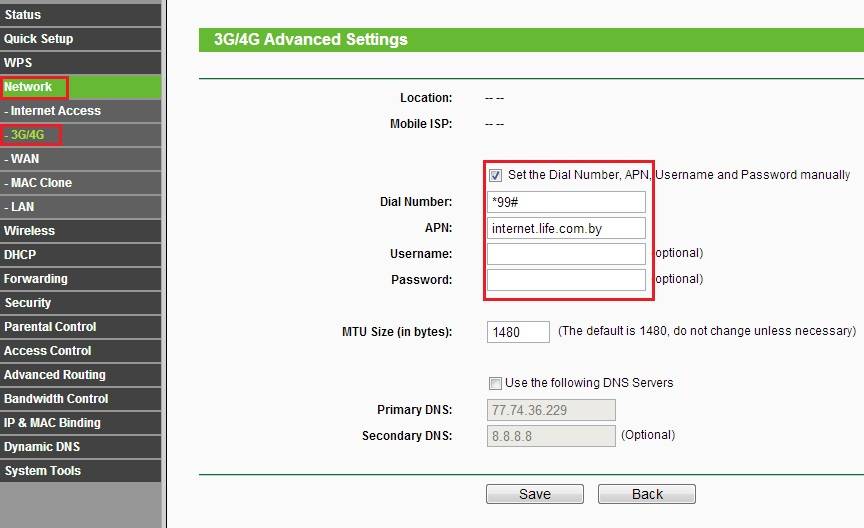Screen dimensions: 864x528
Task: Go back with the Back button
Action: pos(647,494)
